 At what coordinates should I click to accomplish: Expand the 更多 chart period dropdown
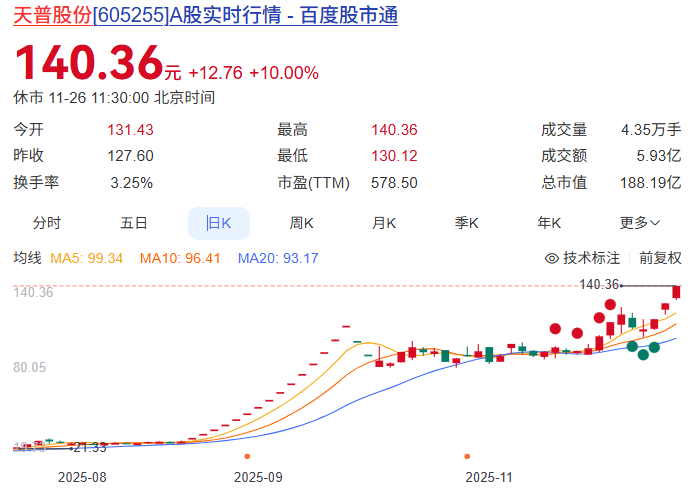coord(640,223)
